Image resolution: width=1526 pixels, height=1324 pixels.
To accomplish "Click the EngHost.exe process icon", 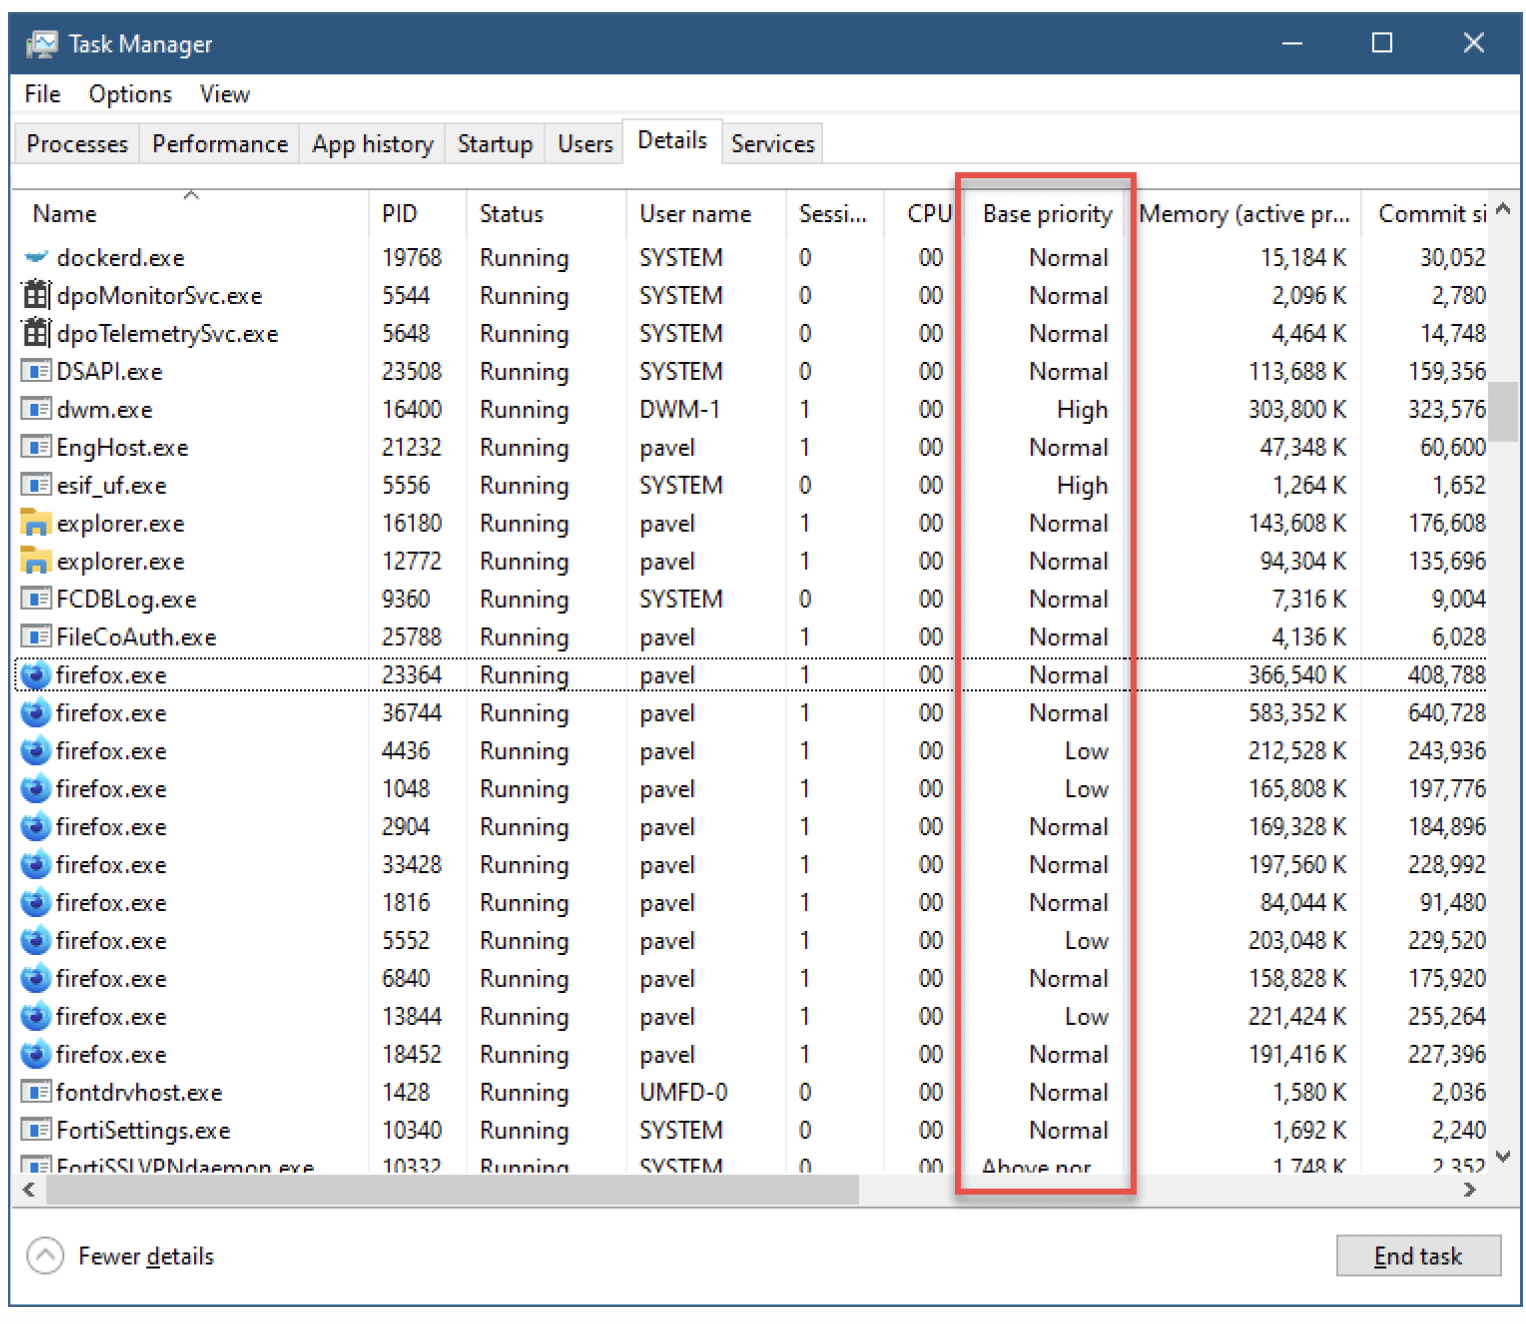I will [x=36, y=447].
